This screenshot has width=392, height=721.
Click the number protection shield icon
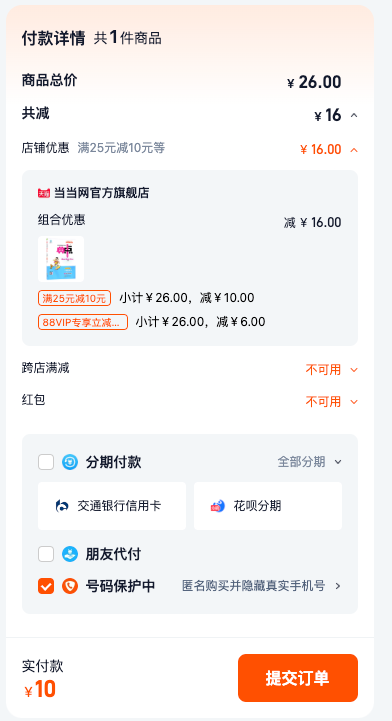[x=70, y=586]
